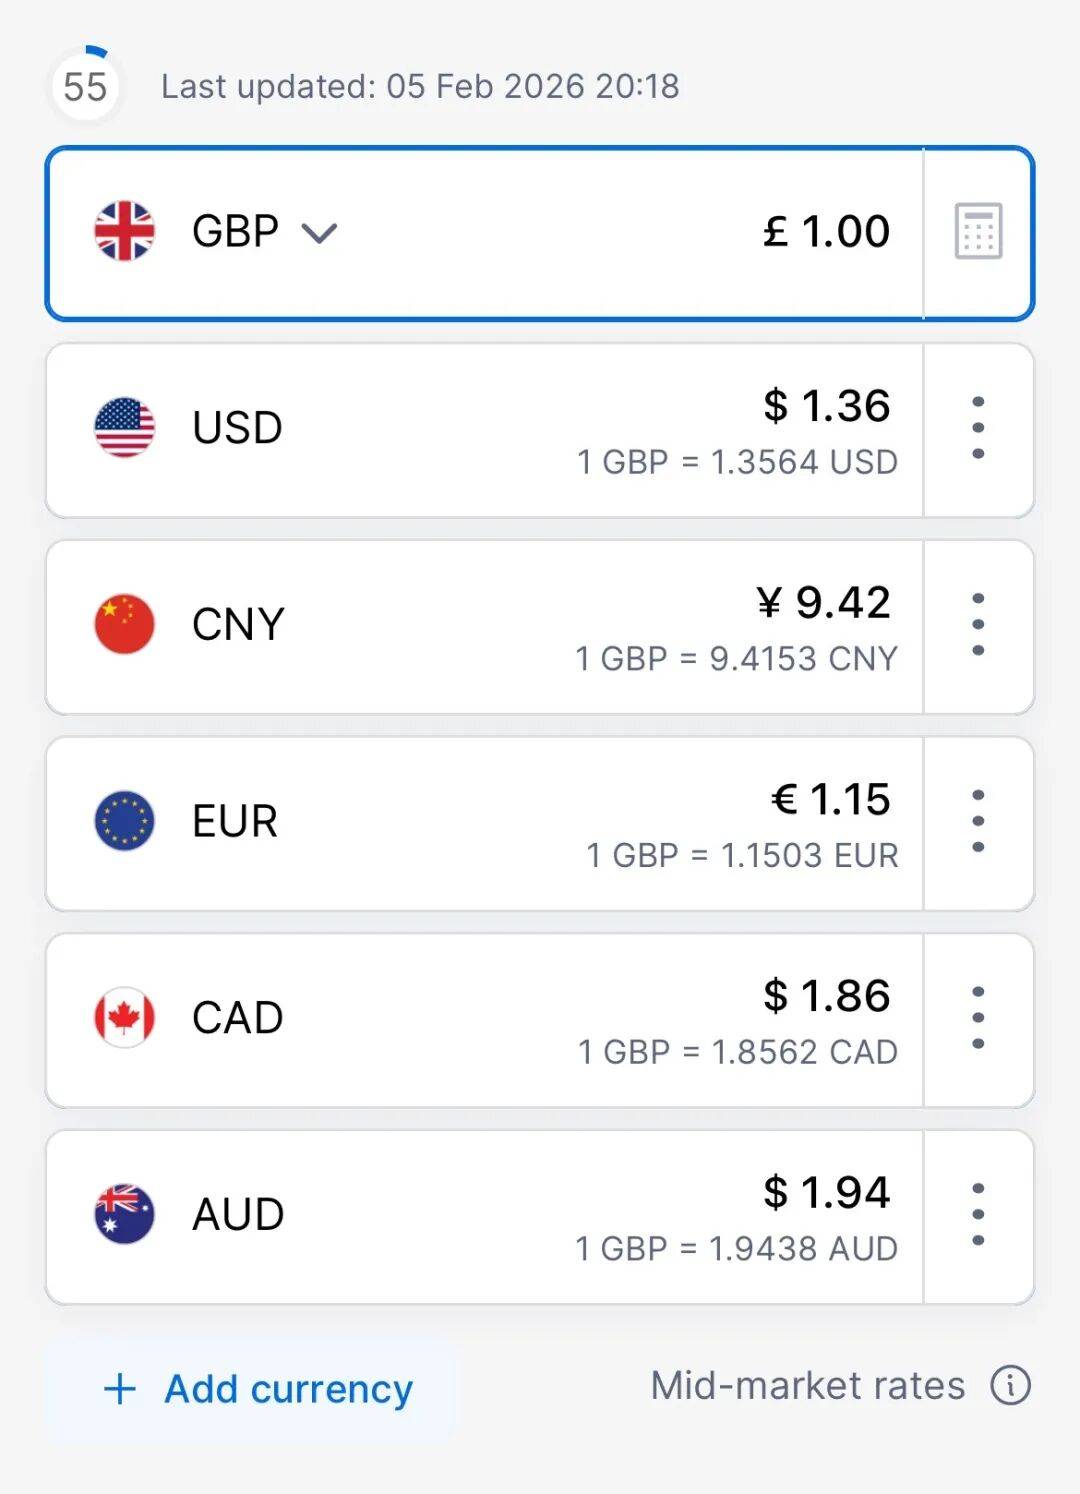Open the CNY row three-dot menu

978,625
